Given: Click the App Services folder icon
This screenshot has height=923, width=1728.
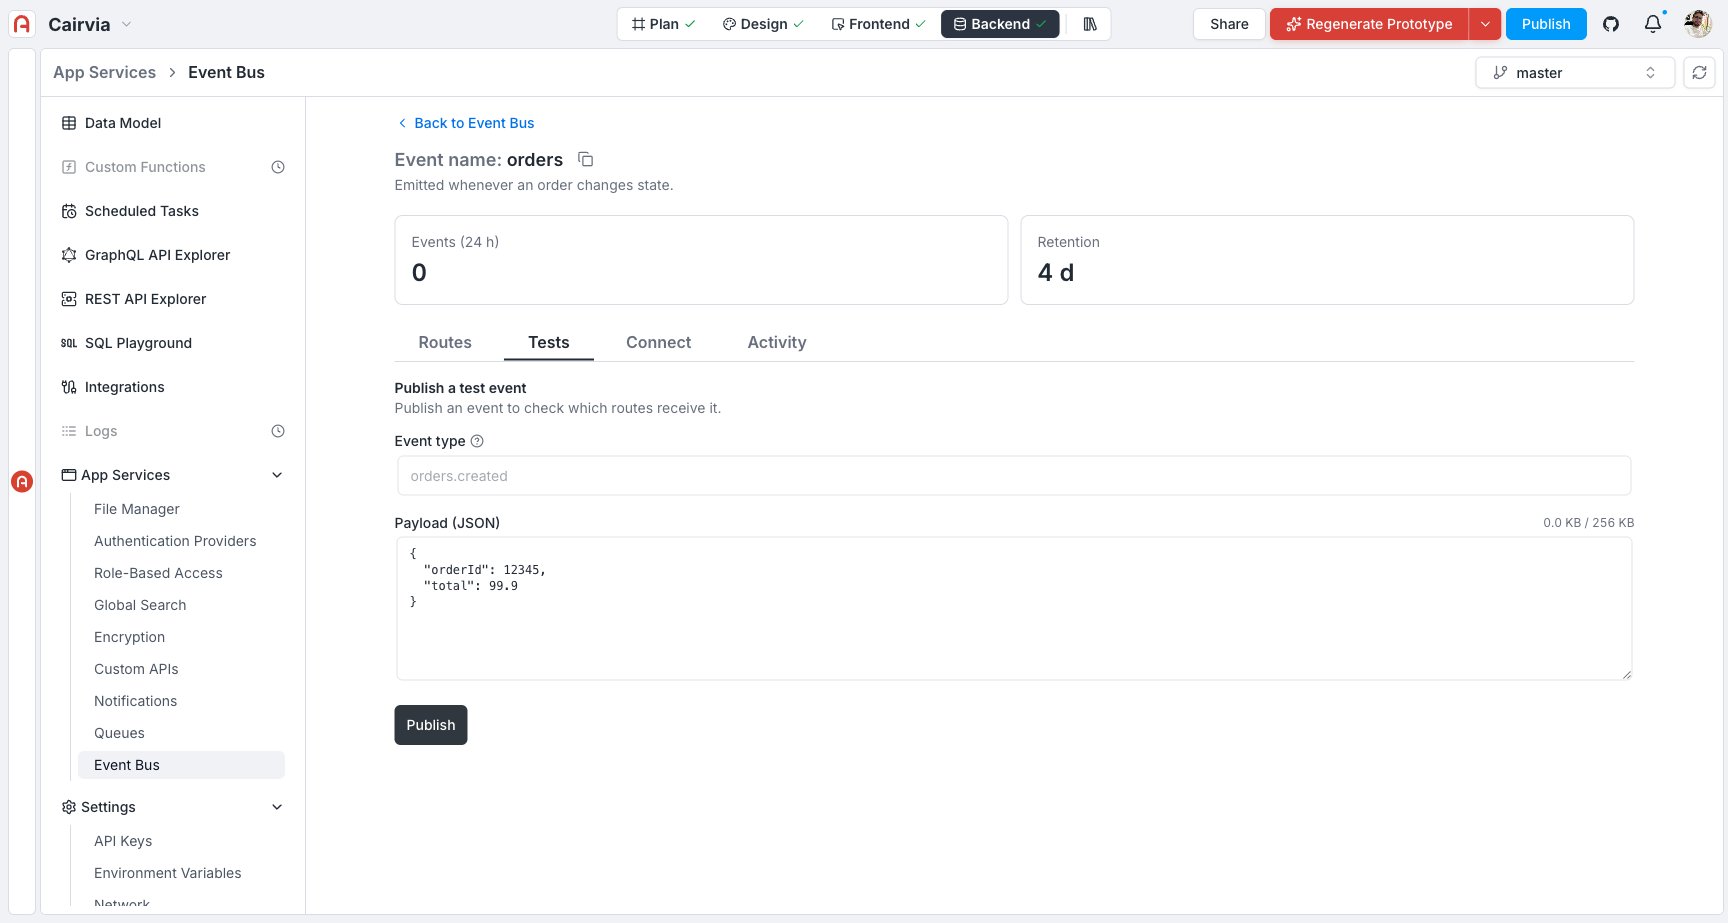Looking at the screenshot, I should (x=69, y=475).
